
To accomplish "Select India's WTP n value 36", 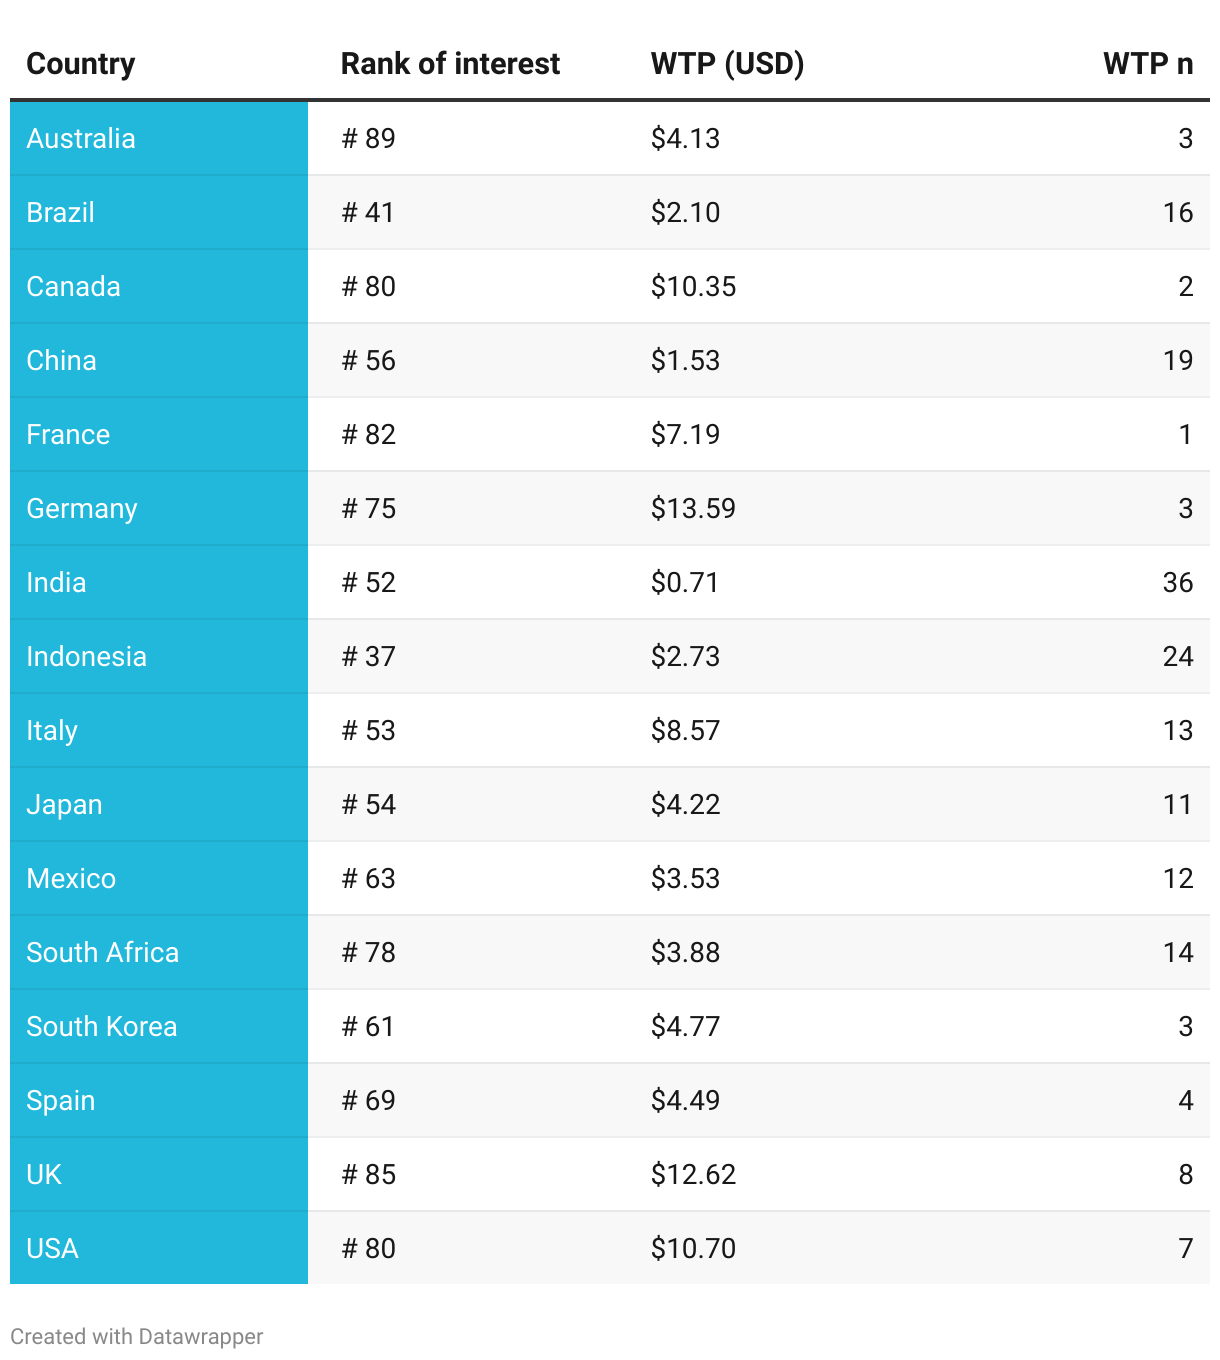I will click(x=1177, y=582).
